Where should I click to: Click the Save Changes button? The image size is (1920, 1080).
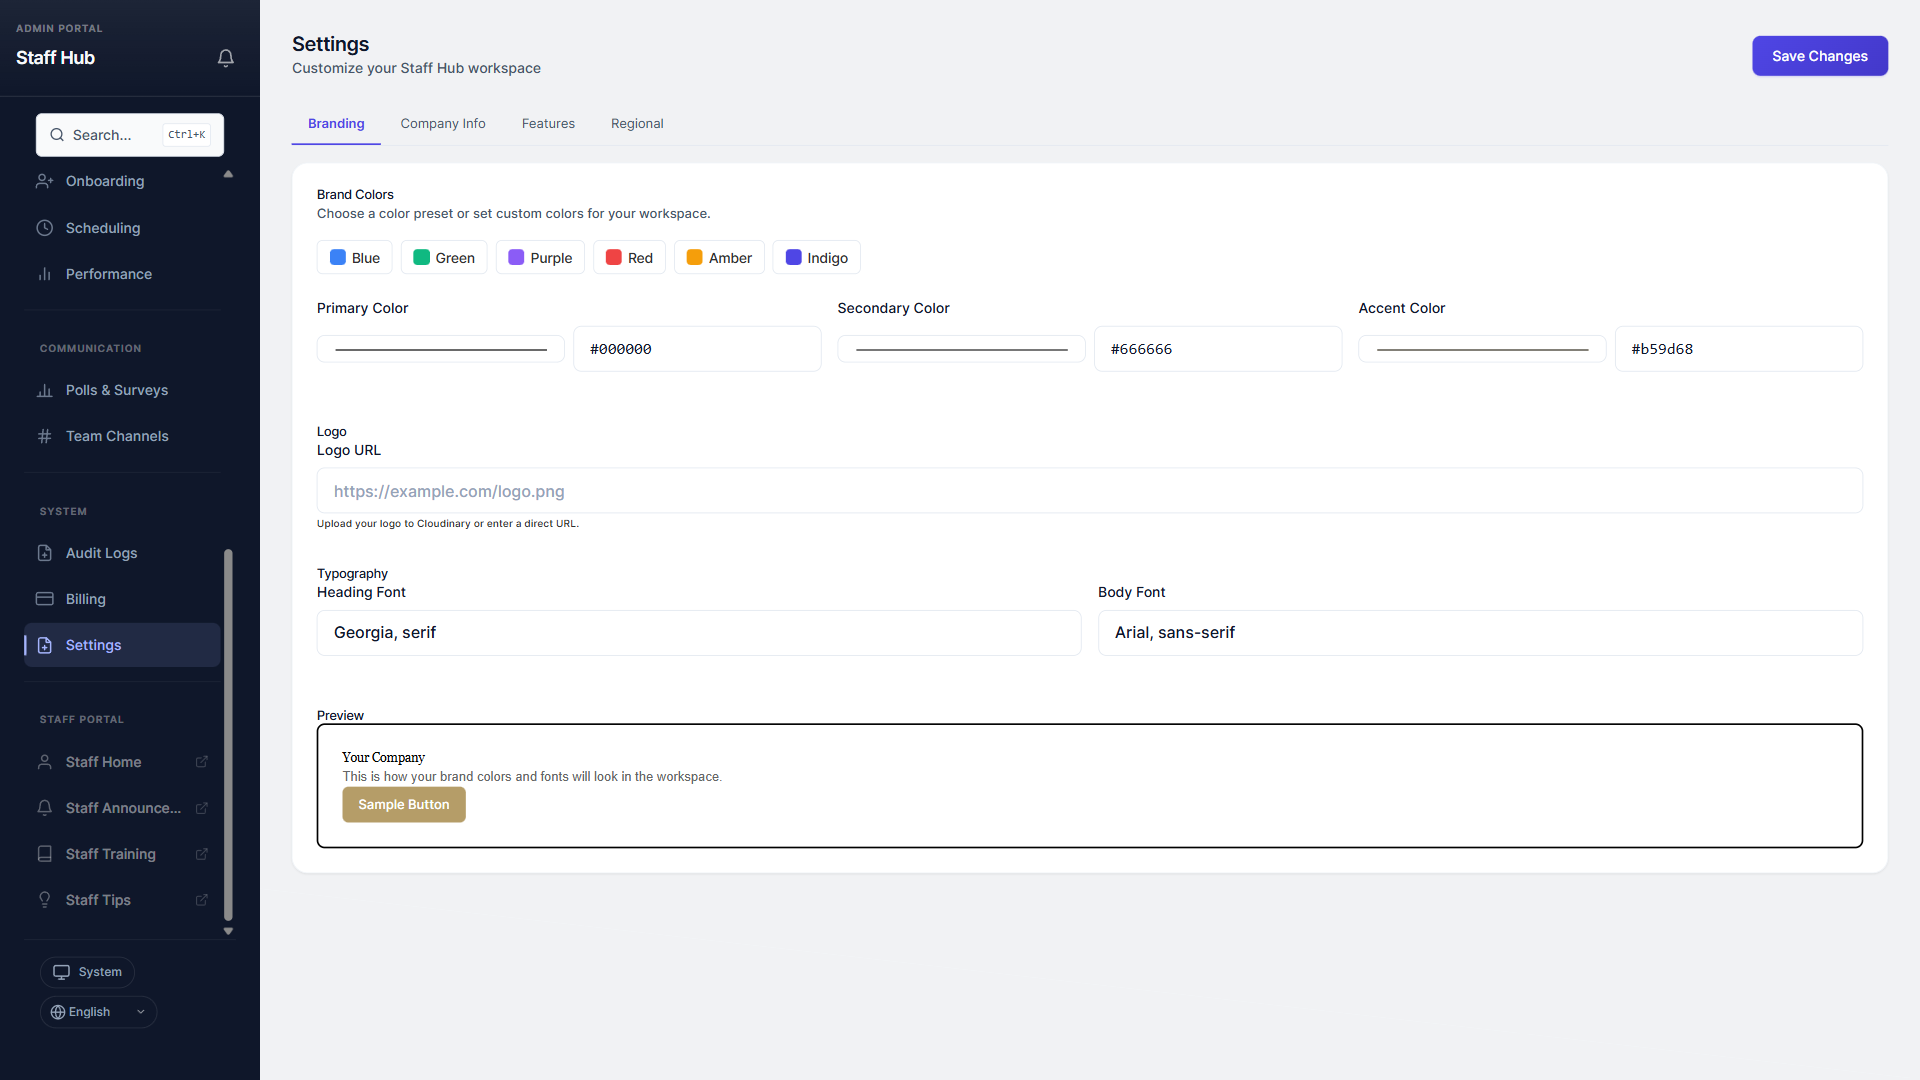coord(1819,56)
